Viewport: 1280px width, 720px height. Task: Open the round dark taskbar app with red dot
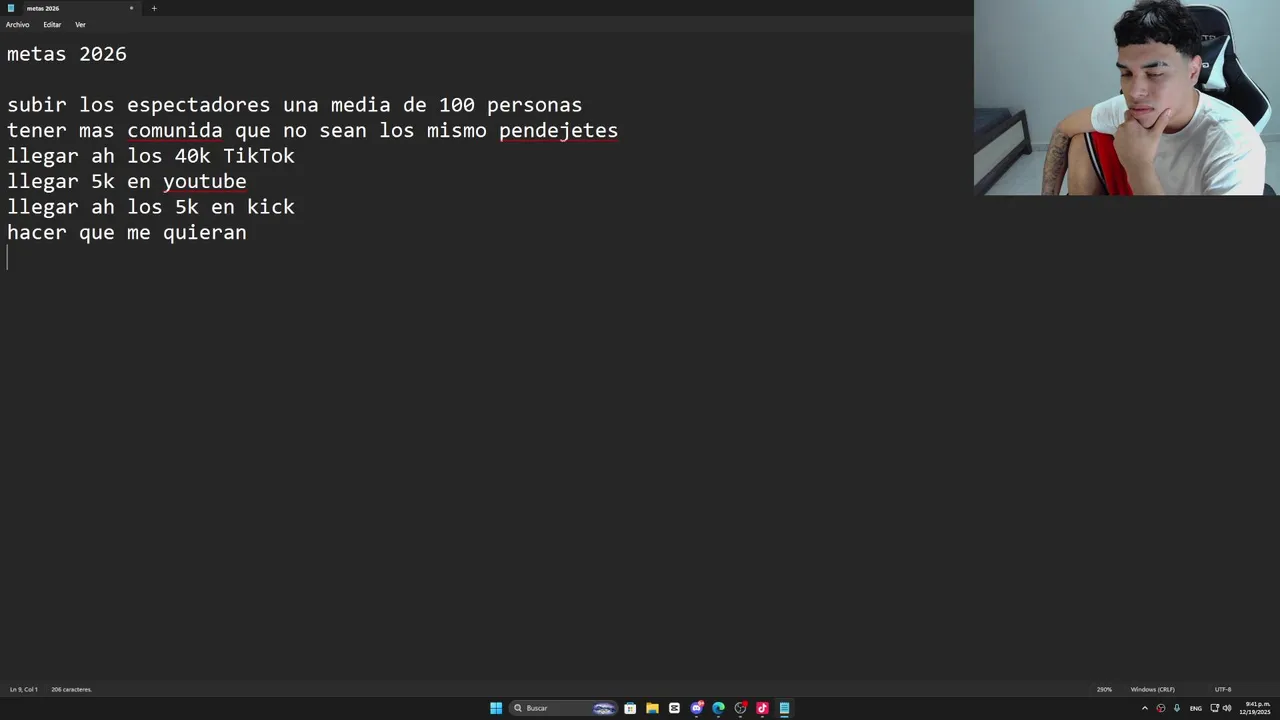[740, 708]
